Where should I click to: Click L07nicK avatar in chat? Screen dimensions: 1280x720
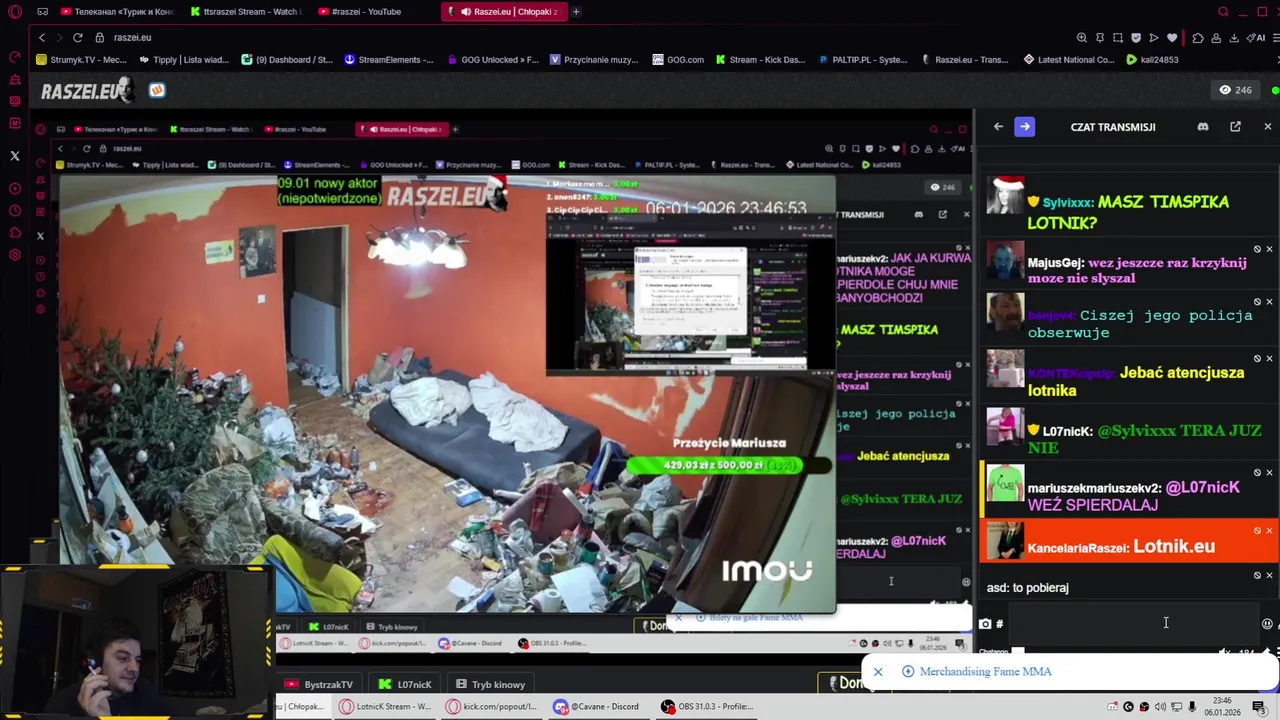pyautogui.click(x=1005, y=427)
